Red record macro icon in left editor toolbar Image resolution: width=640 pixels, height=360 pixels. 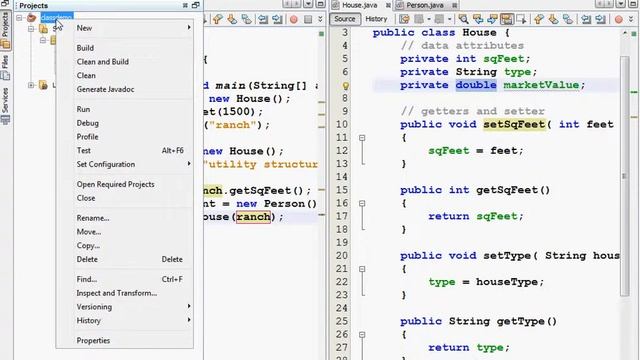point(294,19)
